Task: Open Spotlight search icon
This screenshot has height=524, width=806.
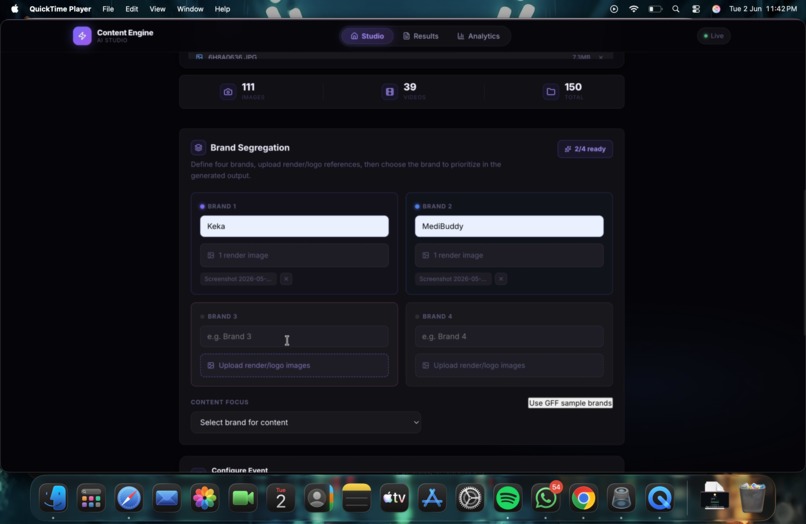Action: click(676, 9)
